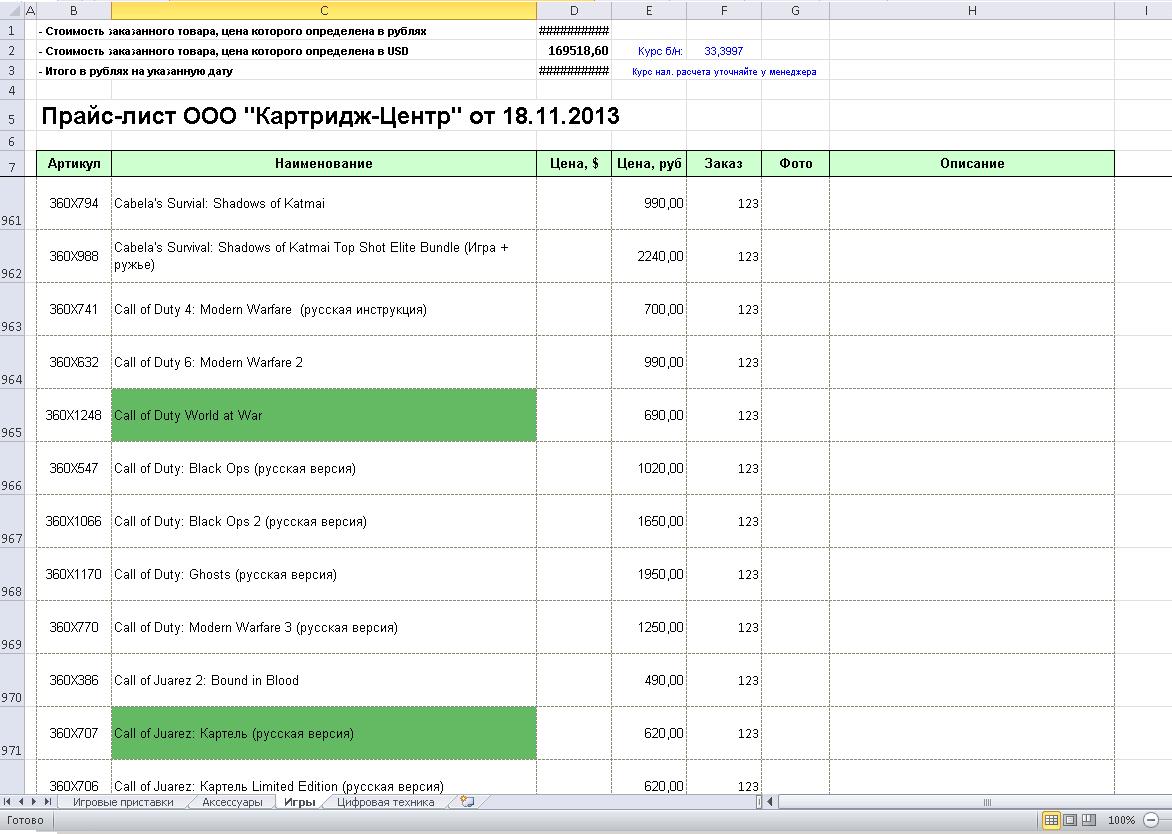Click next sheet navigation arrow
This screenshot has height=834, width=1172.
pos(34,802)
